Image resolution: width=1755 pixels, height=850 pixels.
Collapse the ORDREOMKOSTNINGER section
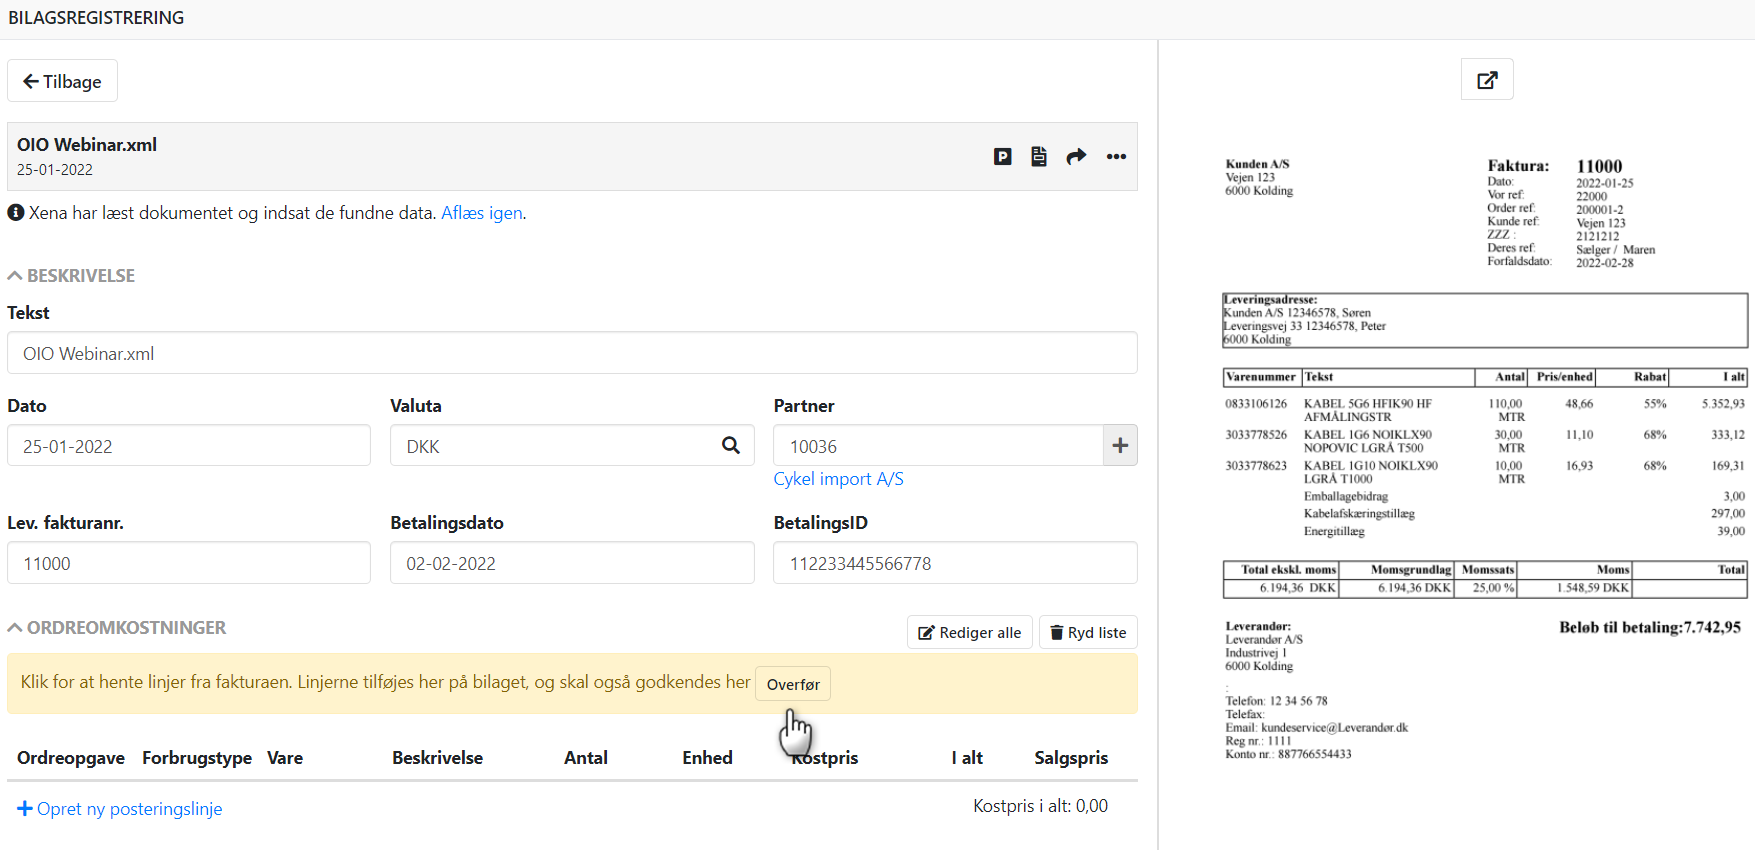pos(117,628)
